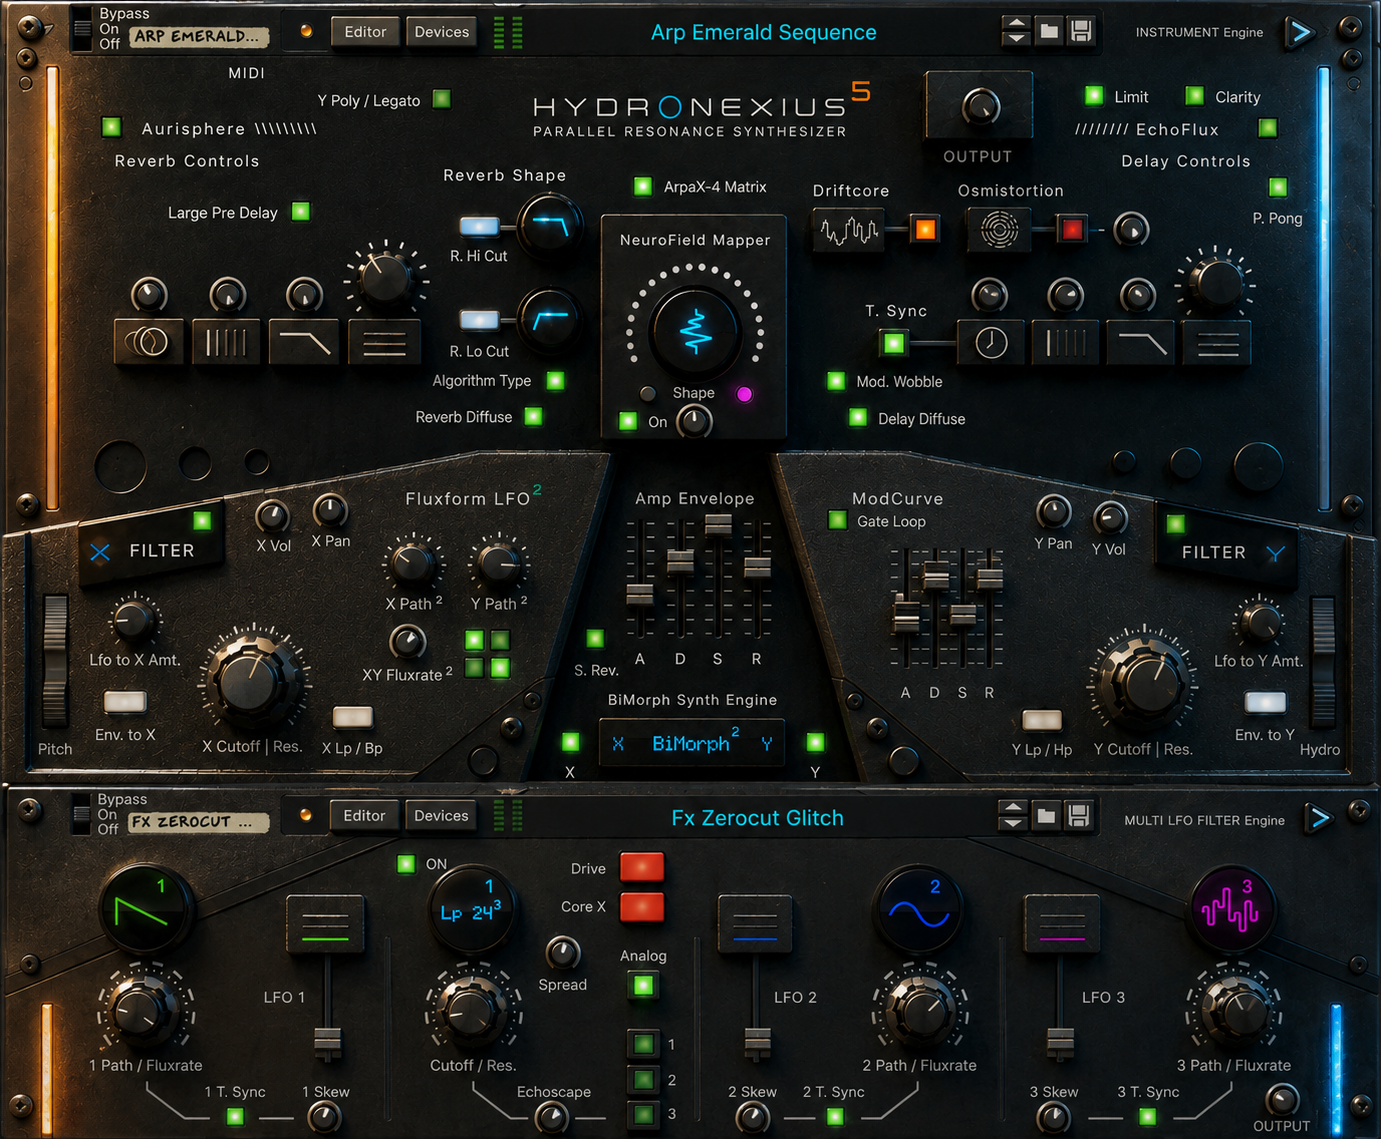Click the reverb overlapping circles icon
Screen dimensions: 1381x1139
tap(149, 342)
